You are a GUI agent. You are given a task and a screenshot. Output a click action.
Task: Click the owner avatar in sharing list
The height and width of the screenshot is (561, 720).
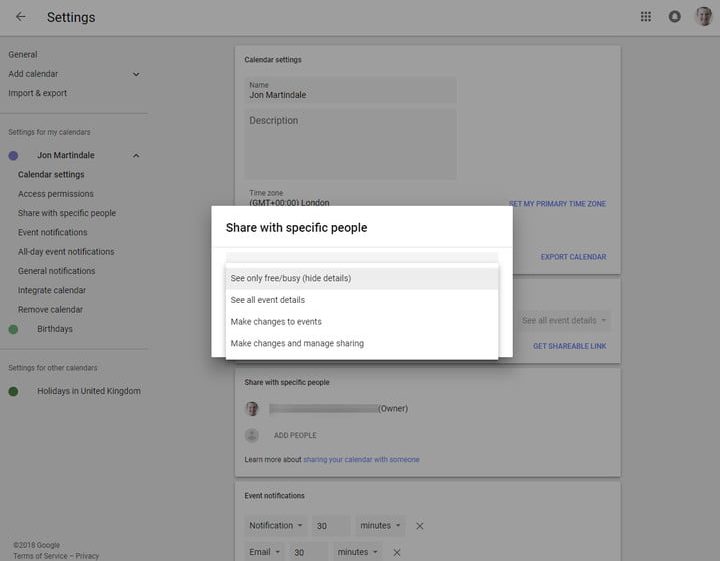pyautogui.click(x=252, y=409)
